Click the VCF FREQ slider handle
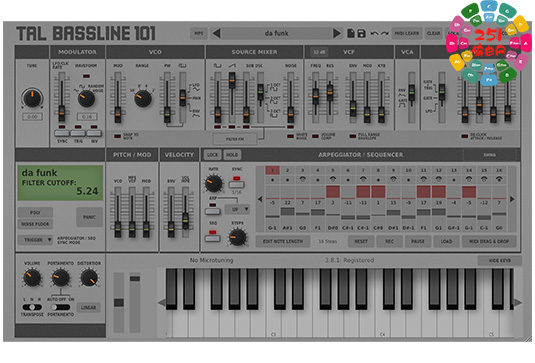The height and width of the screenshot is (363, 535). (316, 96)
